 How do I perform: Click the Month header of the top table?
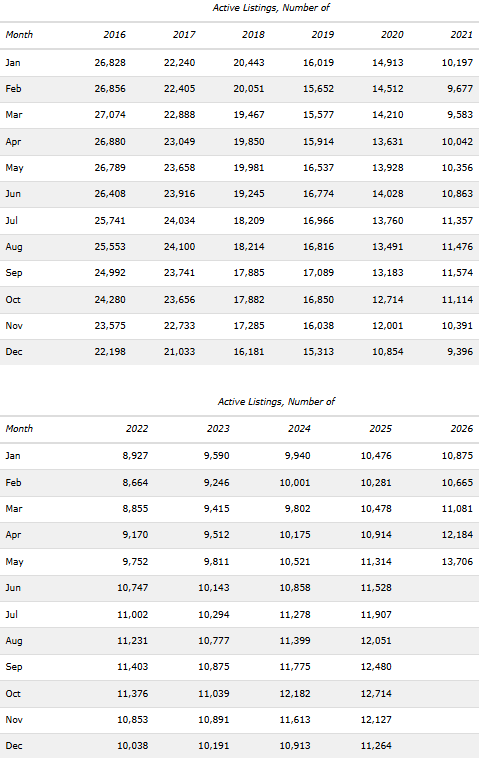coord(19,35)
